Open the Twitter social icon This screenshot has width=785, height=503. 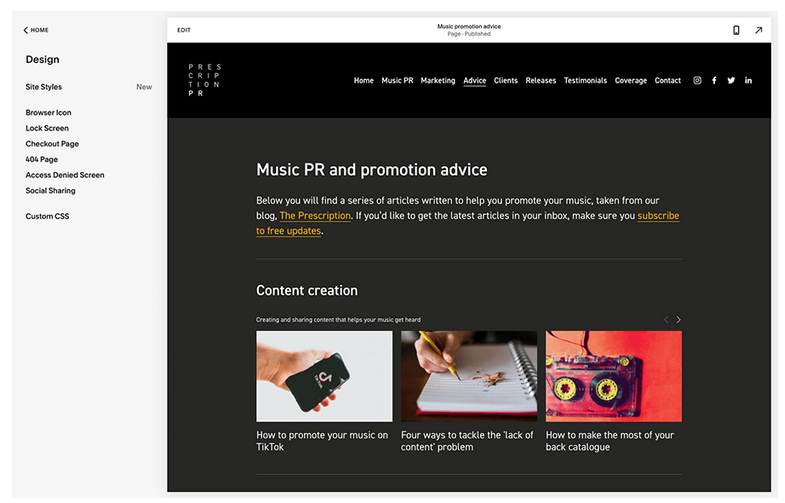[731, 81]
